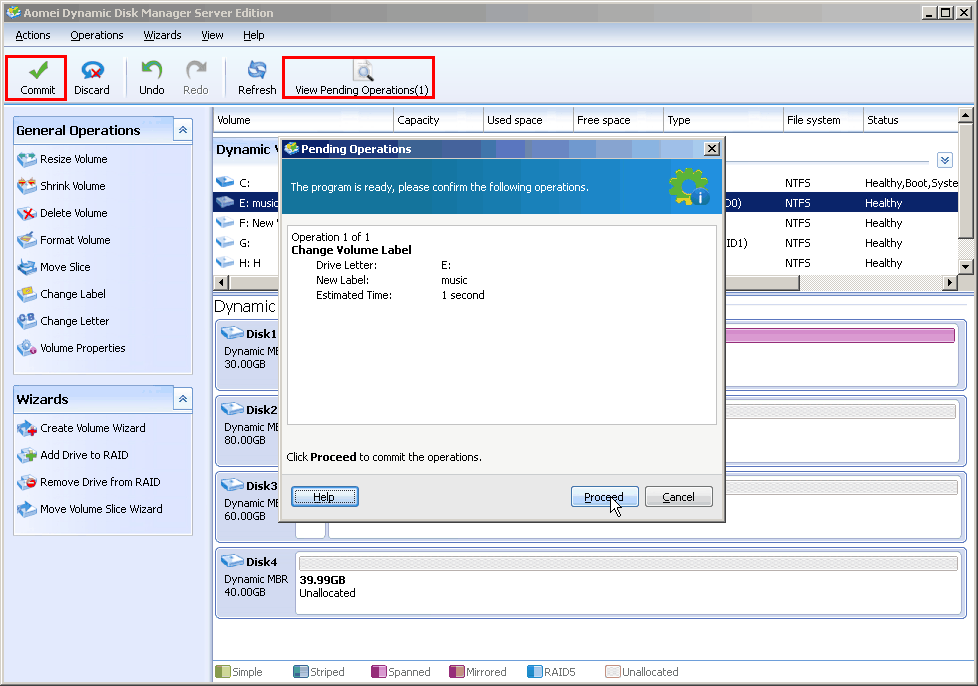The width and height of the screenshot is (978, 686).
Task: Click the Mirrored legend color swatch
Action: click(x=457, y=672)
